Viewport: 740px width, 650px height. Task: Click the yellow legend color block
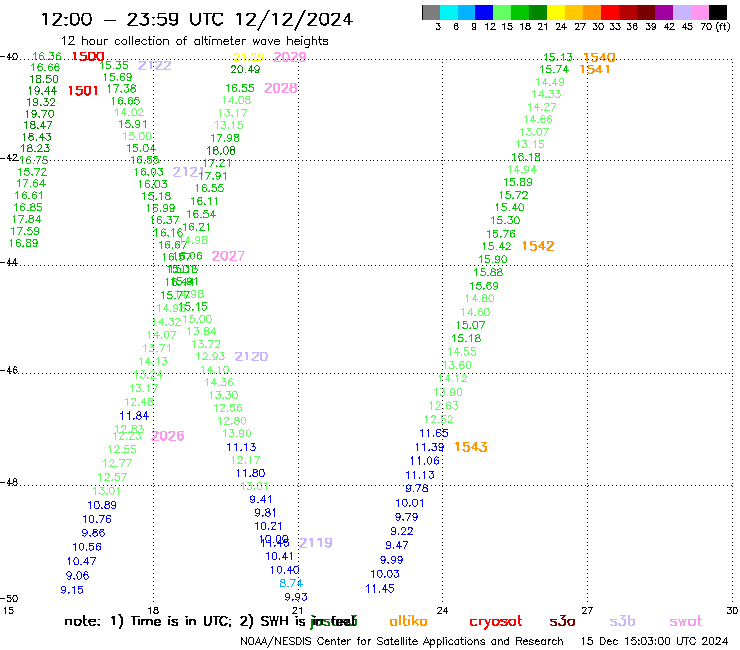pos(556,12)
